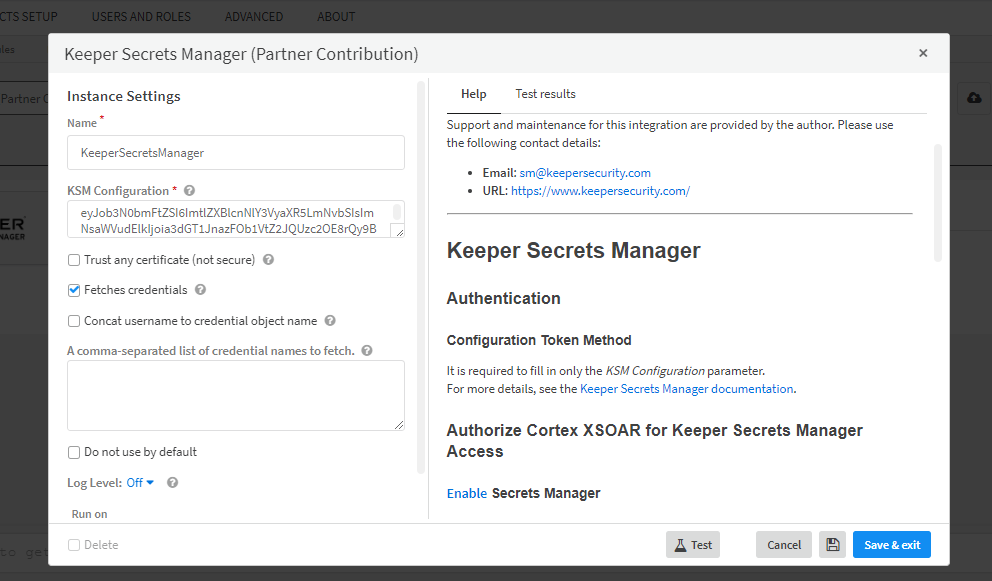
Task: Click help icon beside Trust any certificate
Action: pyautogui.click(x=268, y=260)
